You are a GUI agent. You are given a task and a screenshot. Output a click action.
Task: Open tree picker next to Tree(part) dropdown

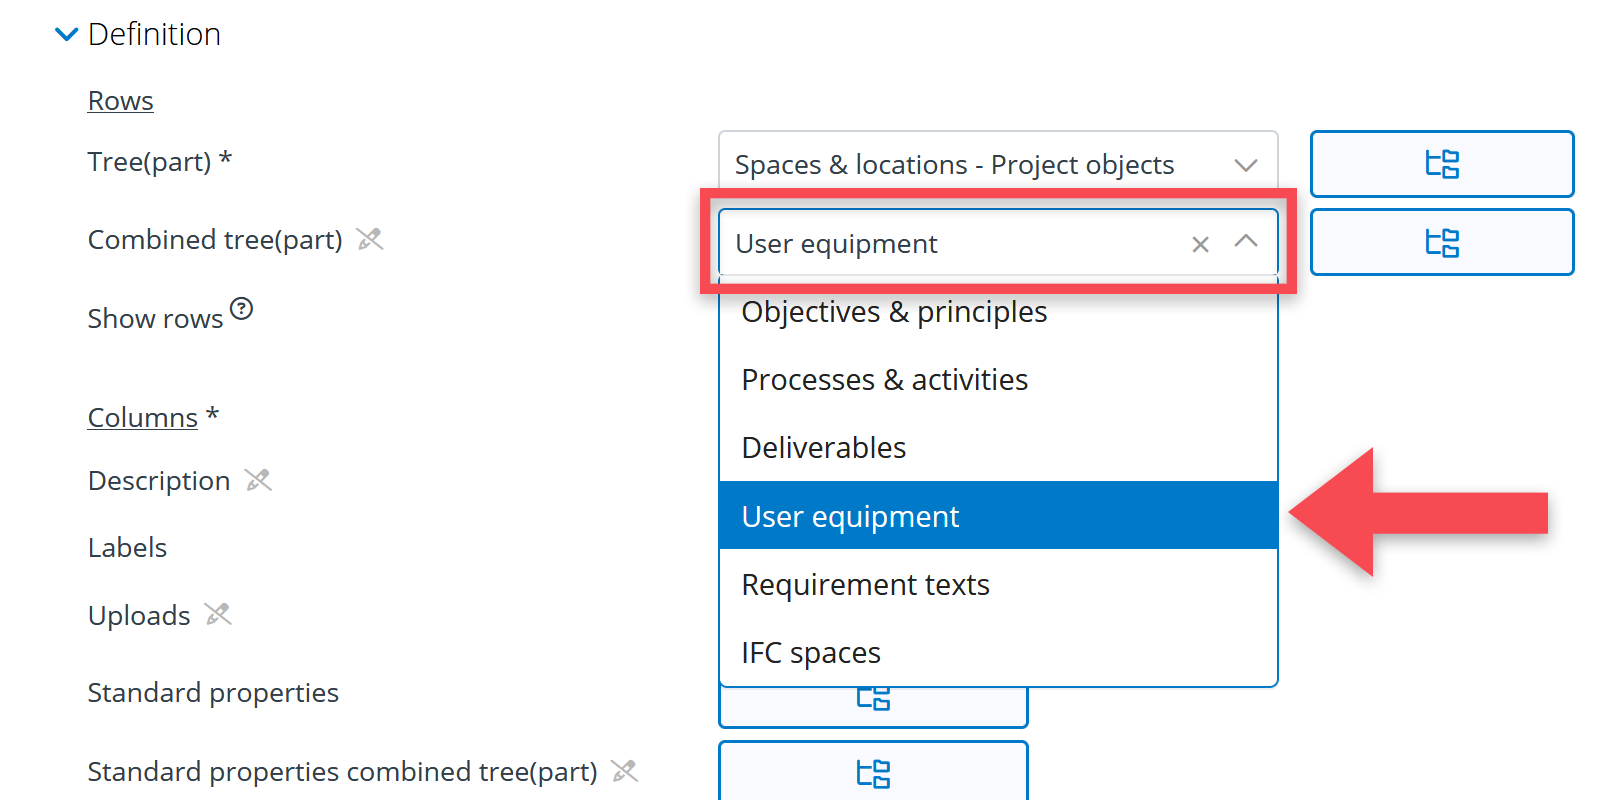(x=1441, y=164)
